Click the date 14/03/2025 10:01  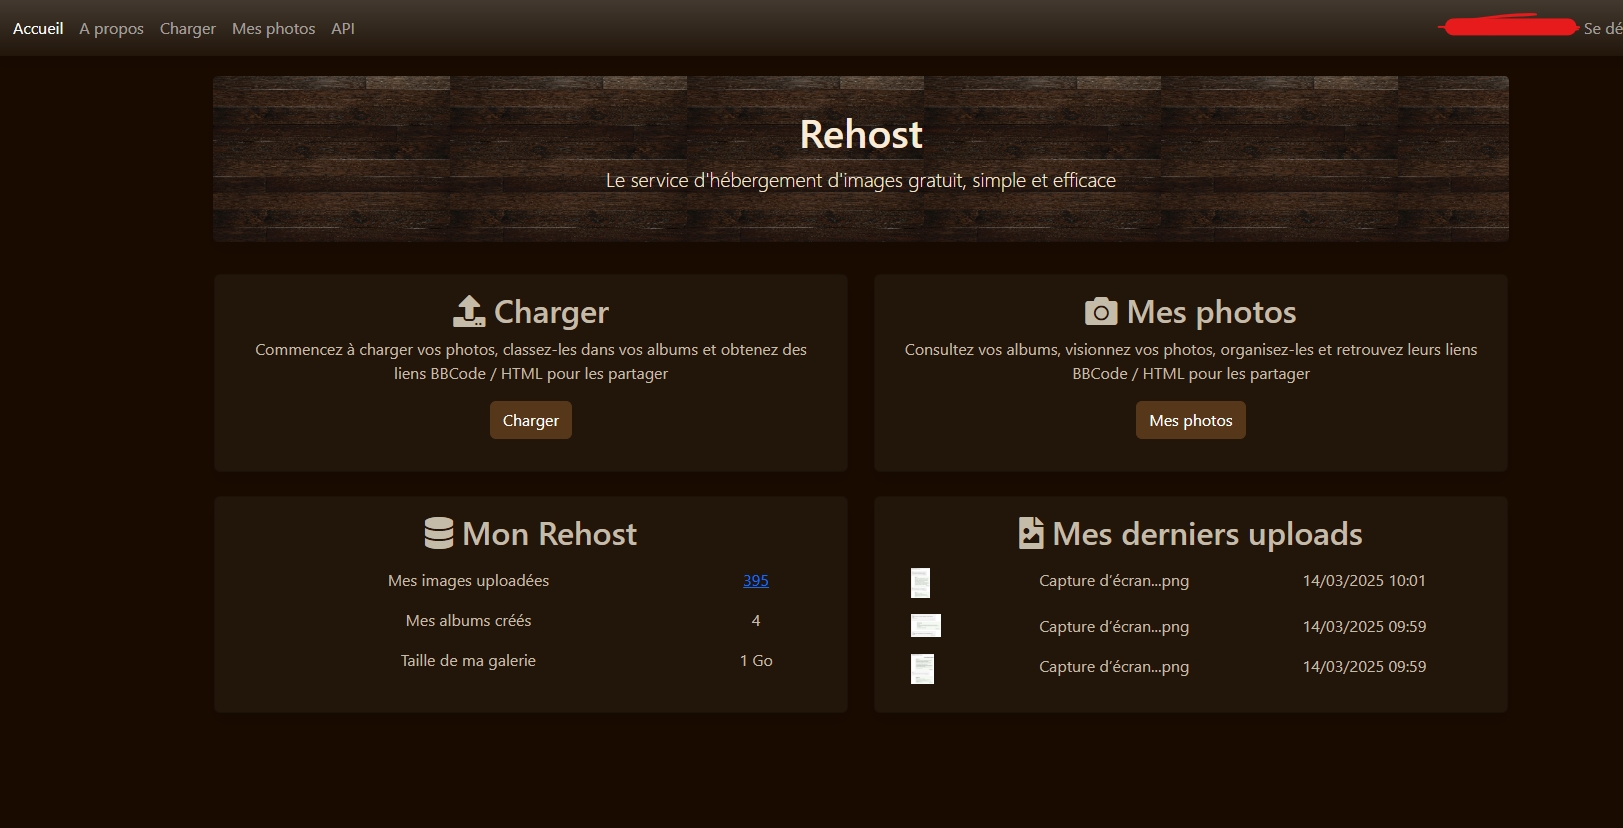1364,580
